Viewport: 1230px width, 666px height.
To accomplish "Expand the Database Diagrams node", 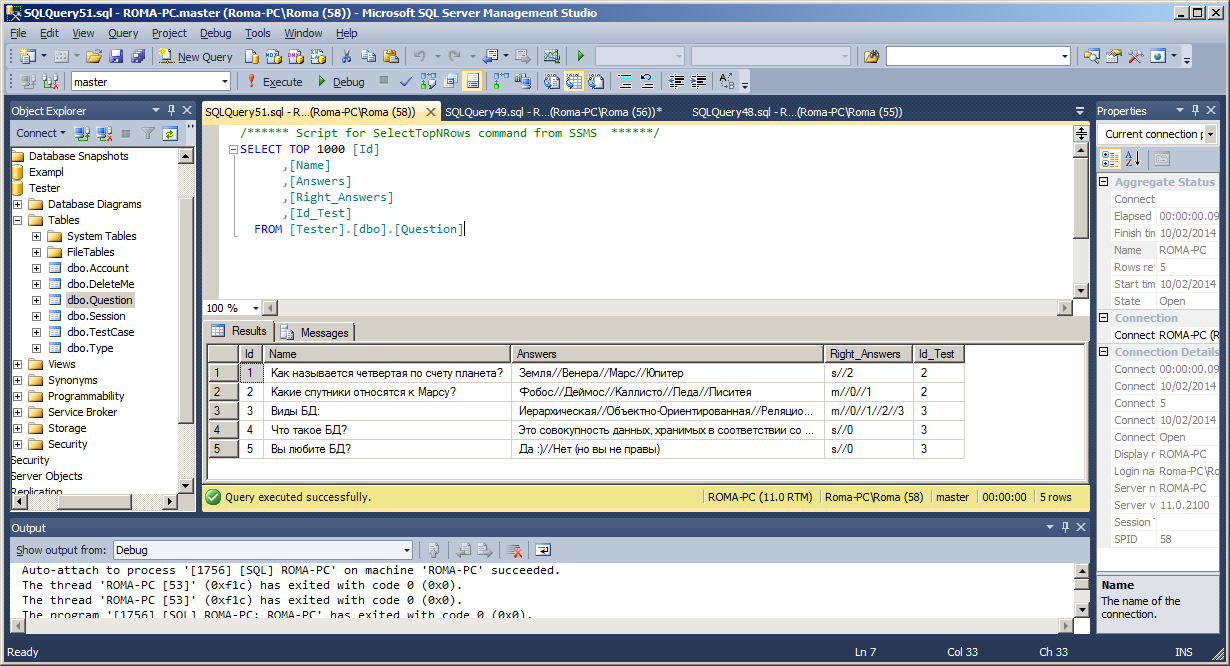I will (x=18, y=204).
